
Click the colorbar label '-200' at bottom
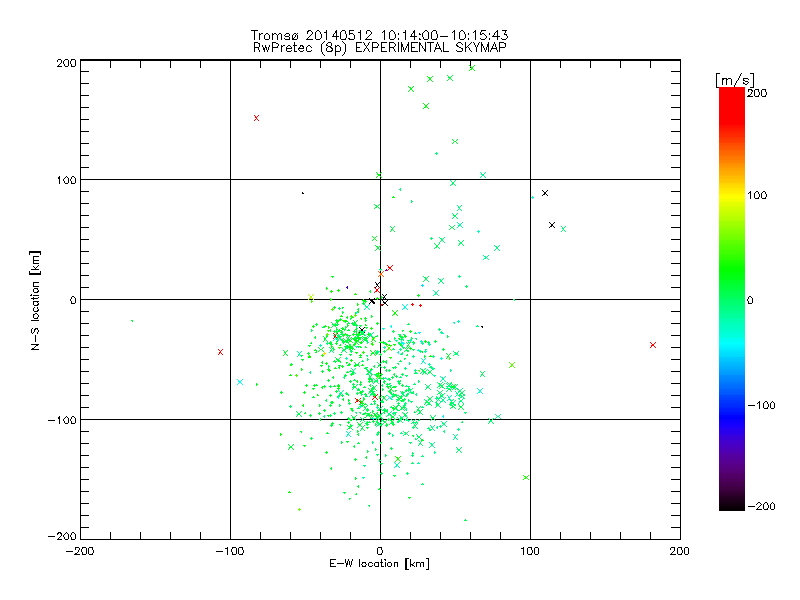pyautogui.click(x=761, y=506)
